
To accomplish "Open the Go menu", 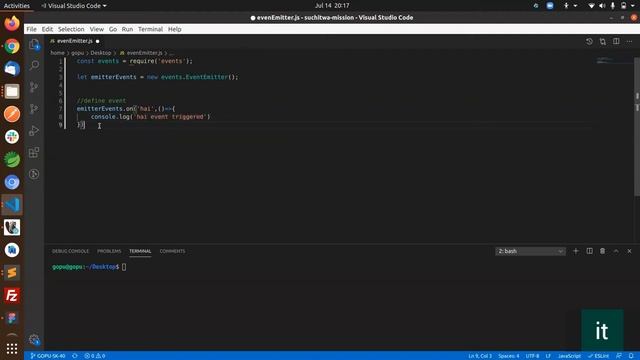I will pyautogui.click(x=113, y=29).
